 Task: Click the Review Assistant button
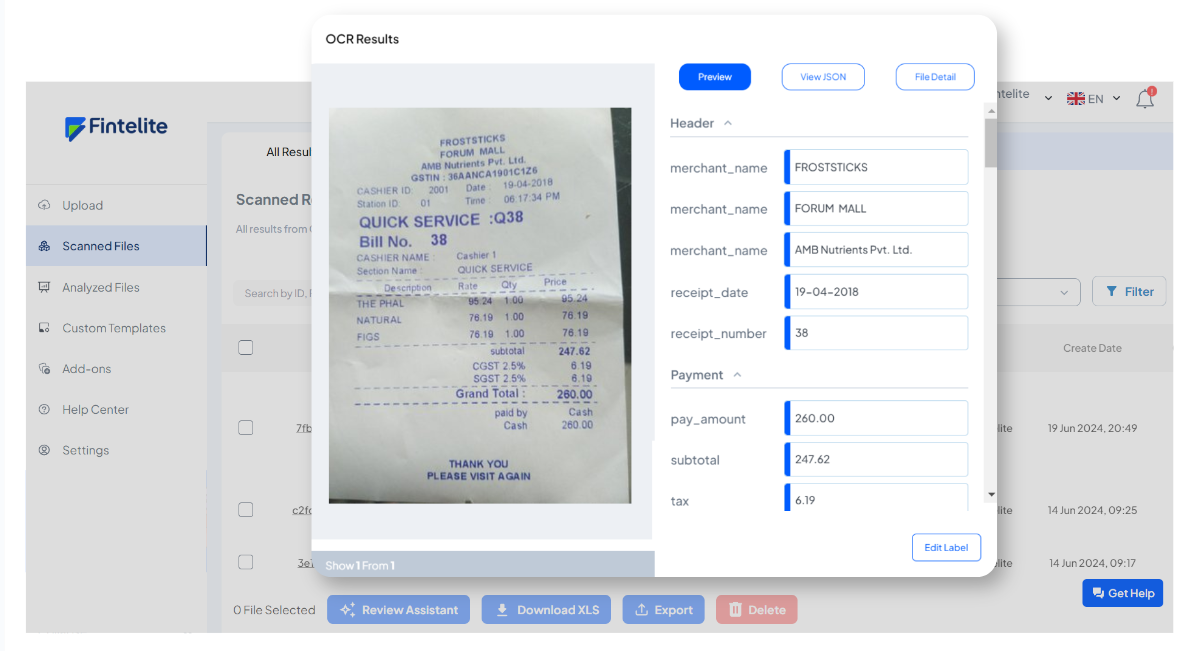398,610
